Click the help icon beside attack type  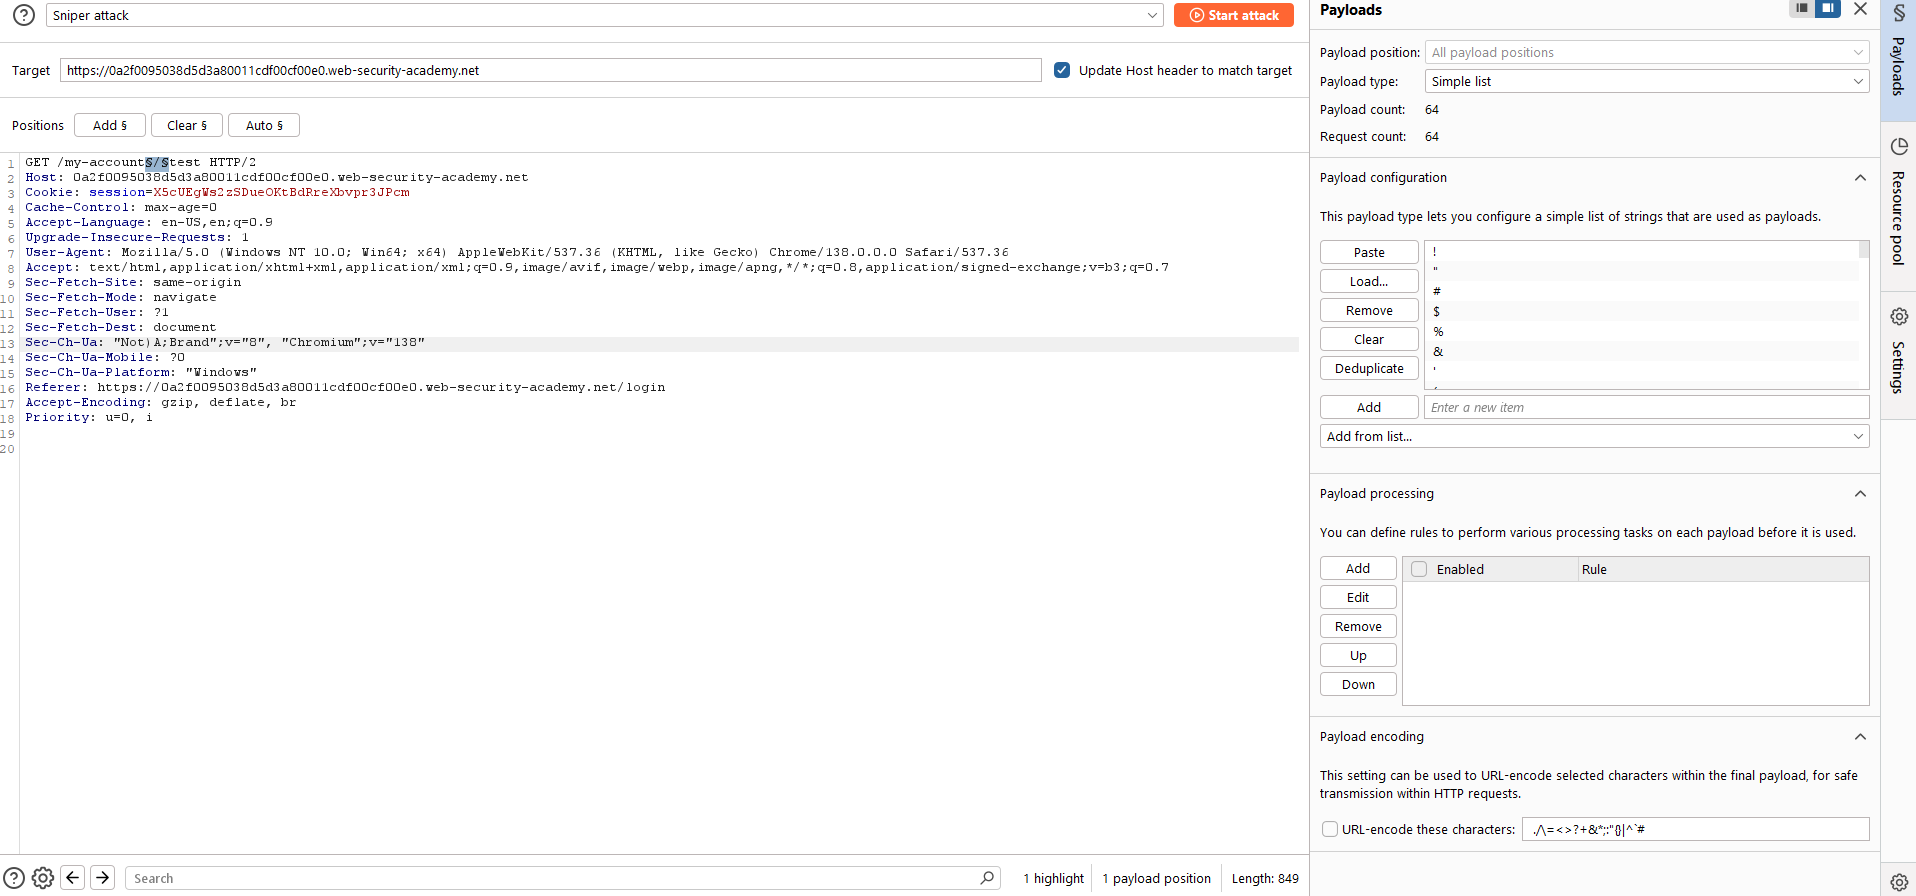pos(24,15)
